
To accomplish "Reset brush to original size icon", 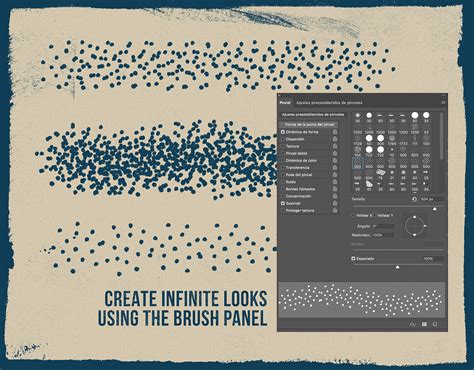I will coord(414,199).
